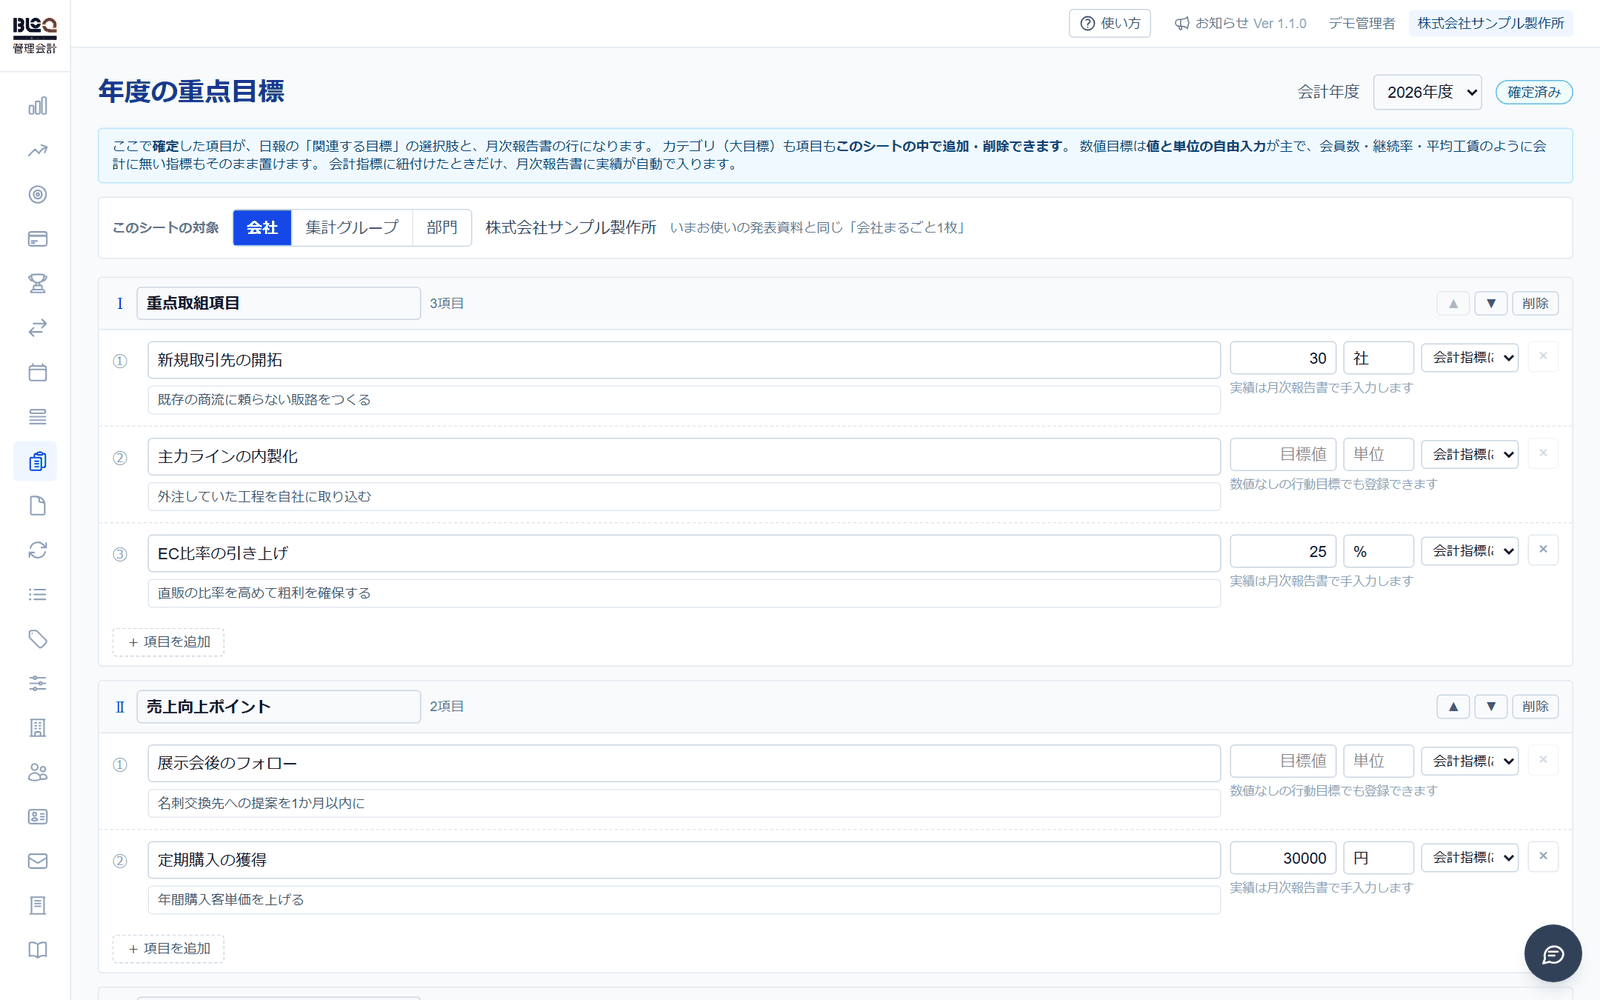Open 会計指標 dropdown for EC比率の引き上げ
Image resolution: width=1600 pixels, height=1000 pixels.
click(1470, 551)
